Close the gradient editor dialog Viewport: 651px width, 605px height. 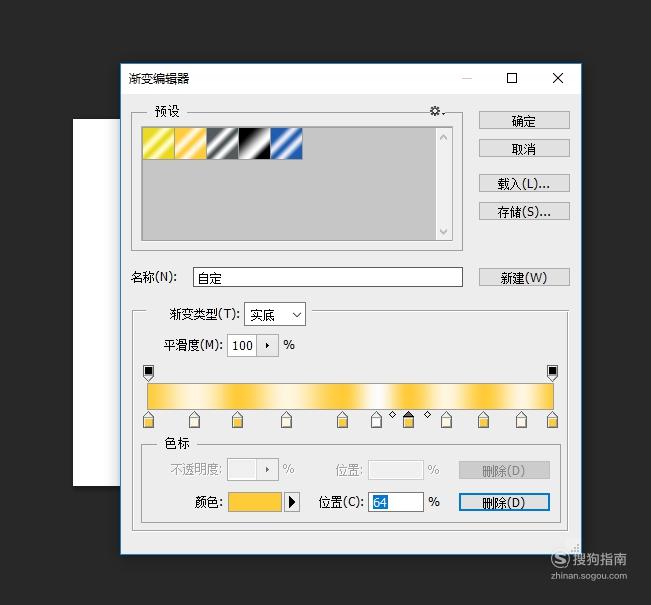558,78
